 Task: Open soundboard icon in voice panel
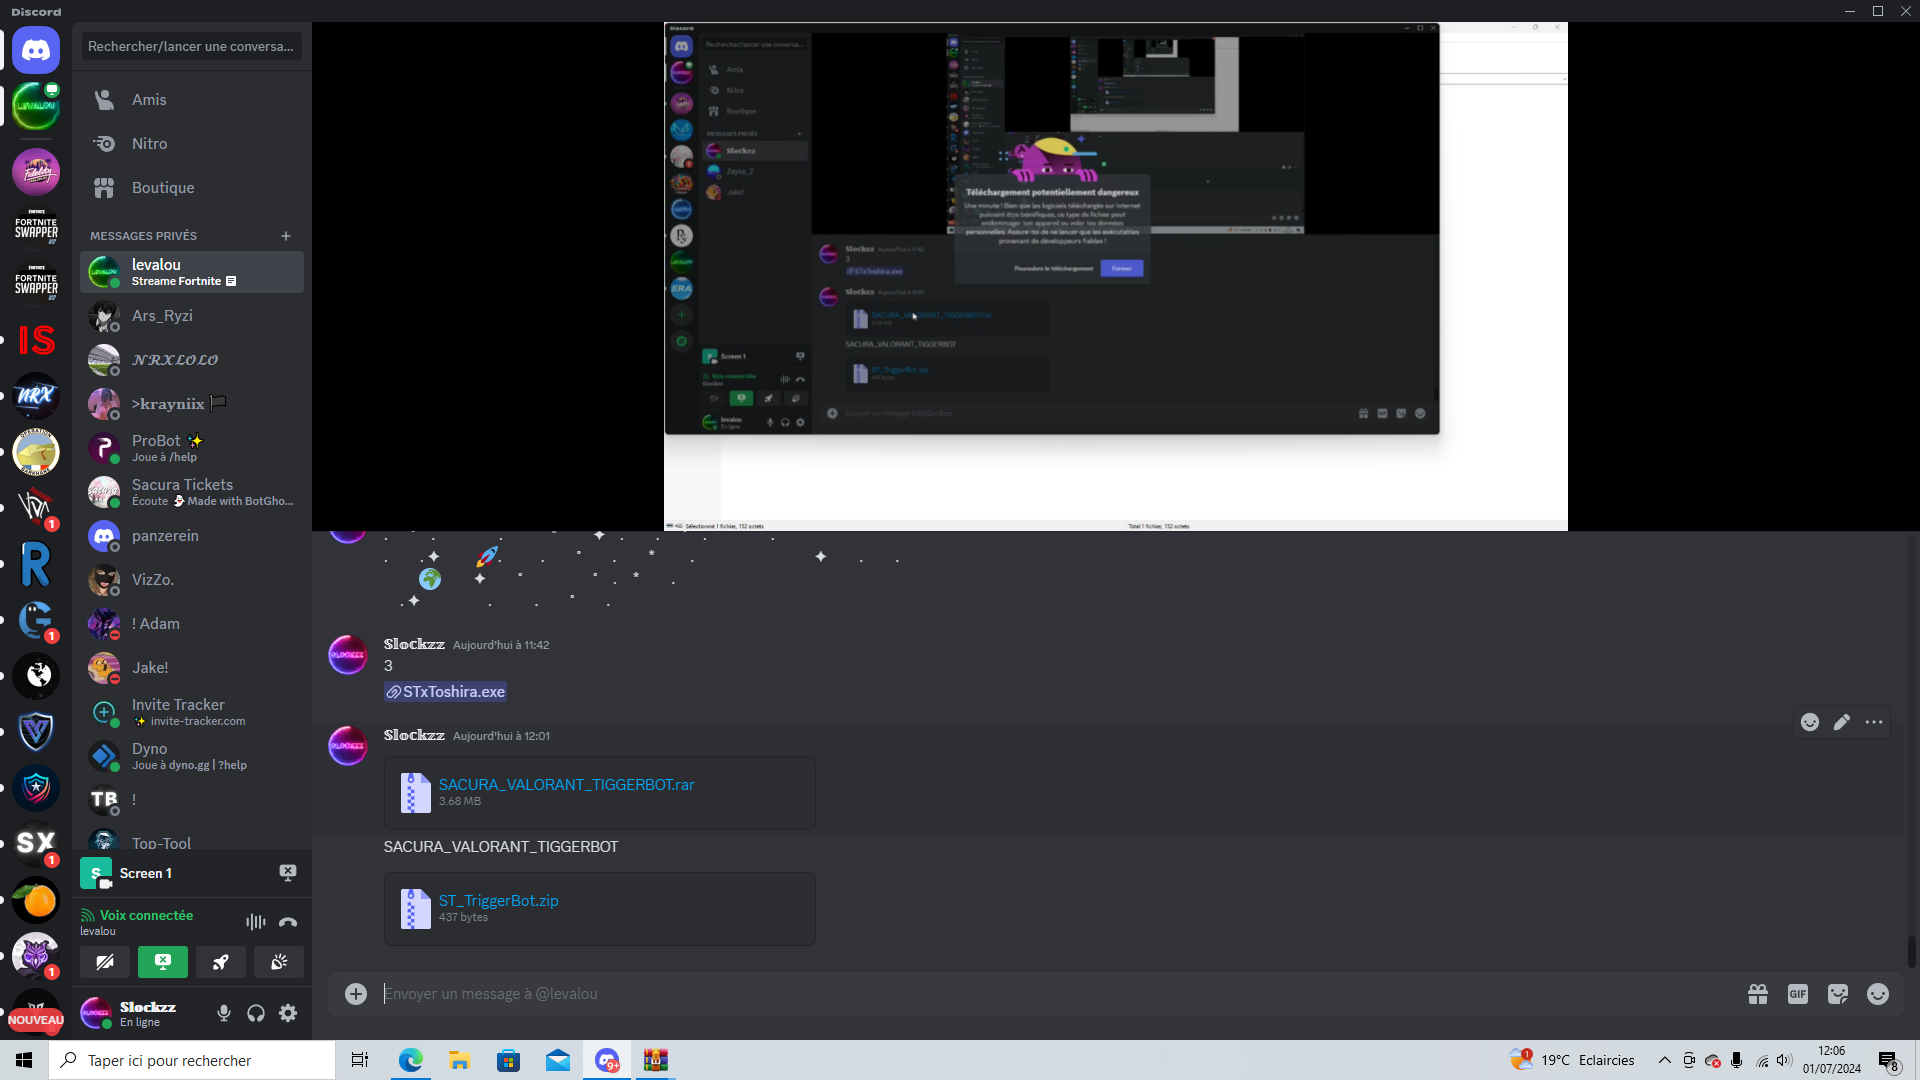[279, 962]
